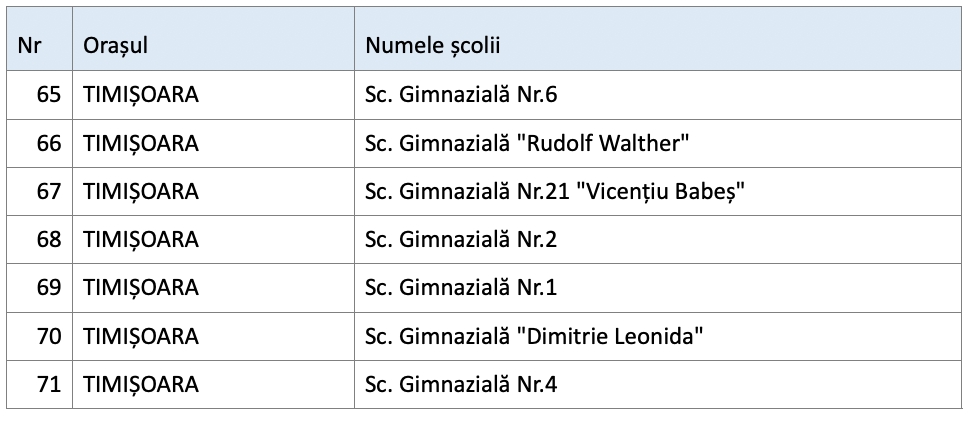969x443 pixels.
Task: Click "Sc. Gimnazială Nr.1" school name
Action: coord(461,288)
